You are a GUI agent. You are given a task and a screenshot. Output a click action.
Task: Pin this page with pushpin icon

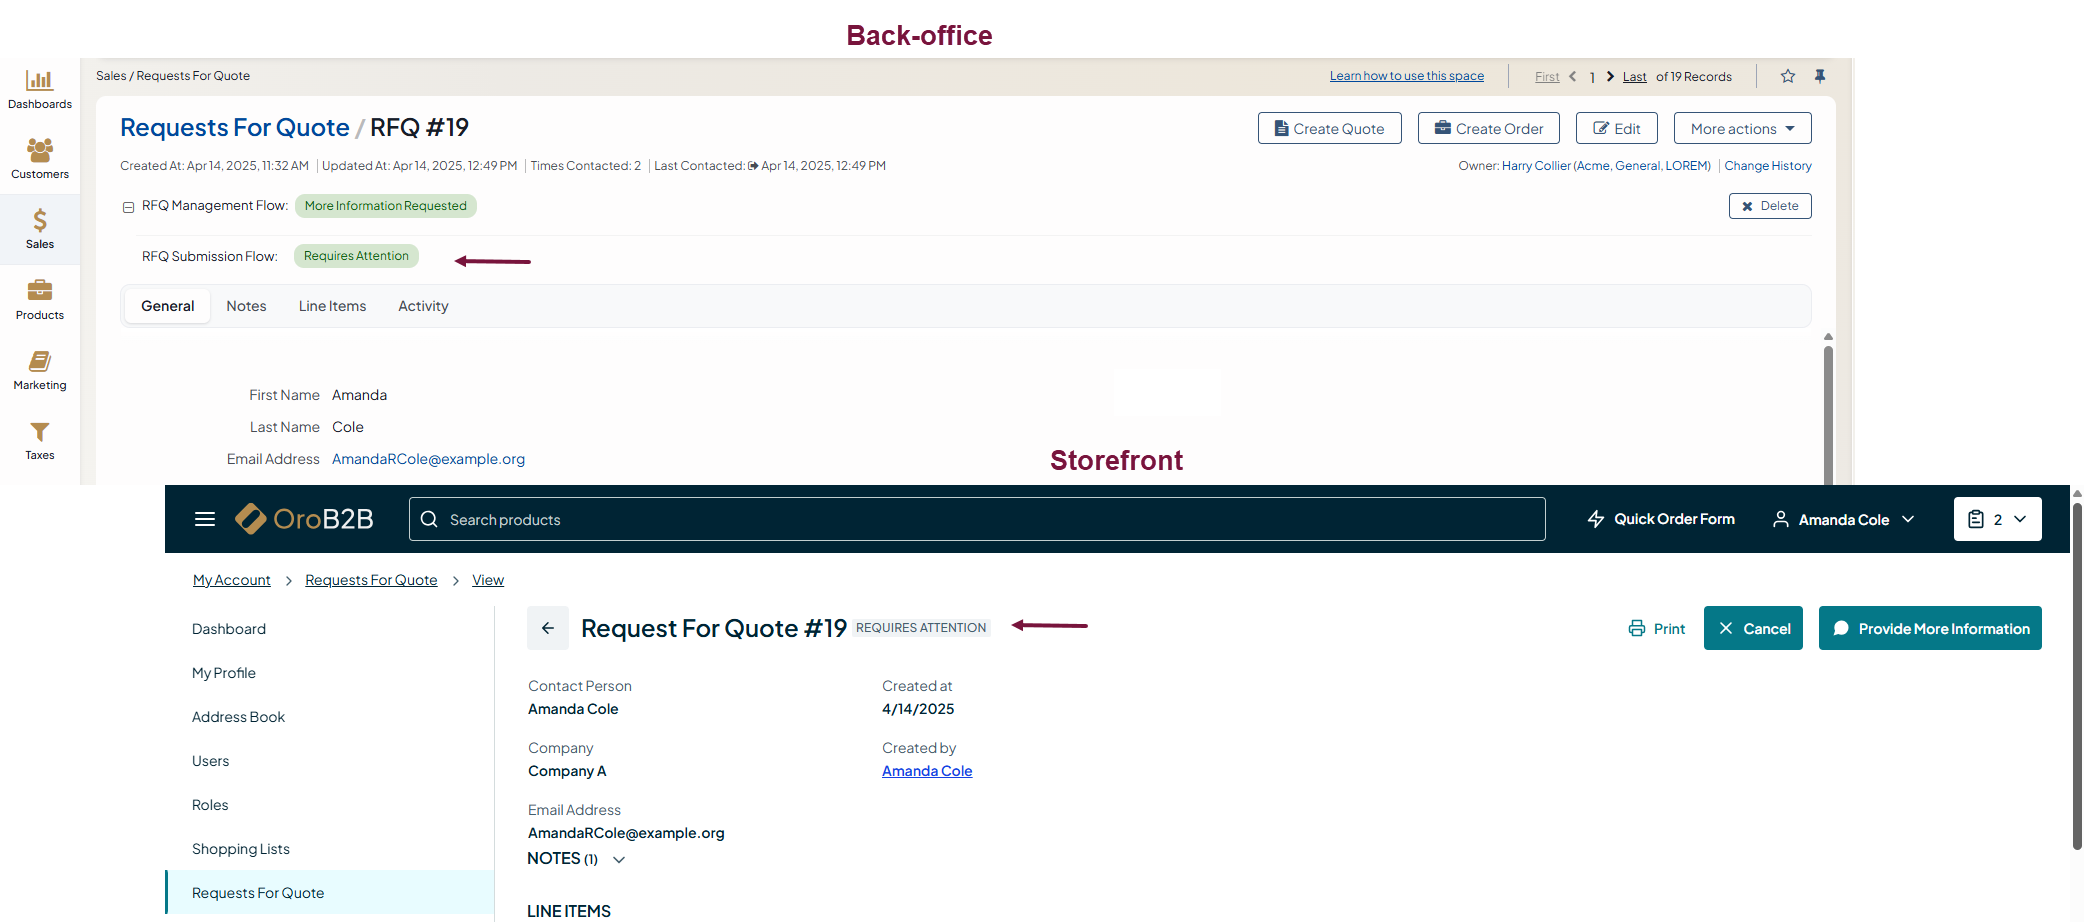[1820, 76]
